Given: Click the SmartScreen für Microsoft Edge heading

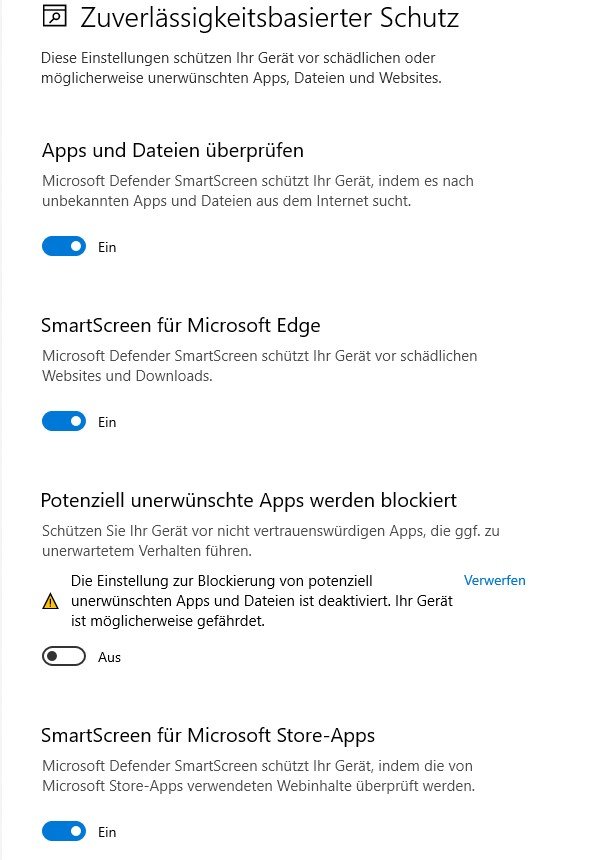Looking at the screenshot, I should click(x=181, y=325).
